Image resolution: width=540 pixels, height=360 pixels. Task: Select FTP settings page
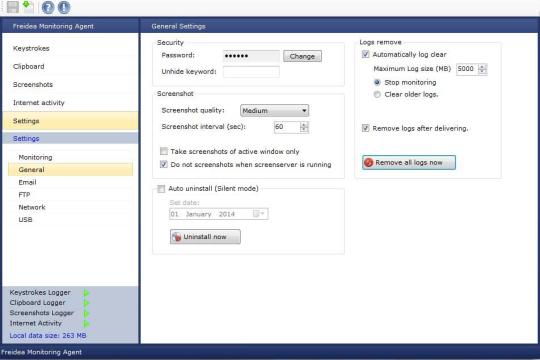[70, 195]
